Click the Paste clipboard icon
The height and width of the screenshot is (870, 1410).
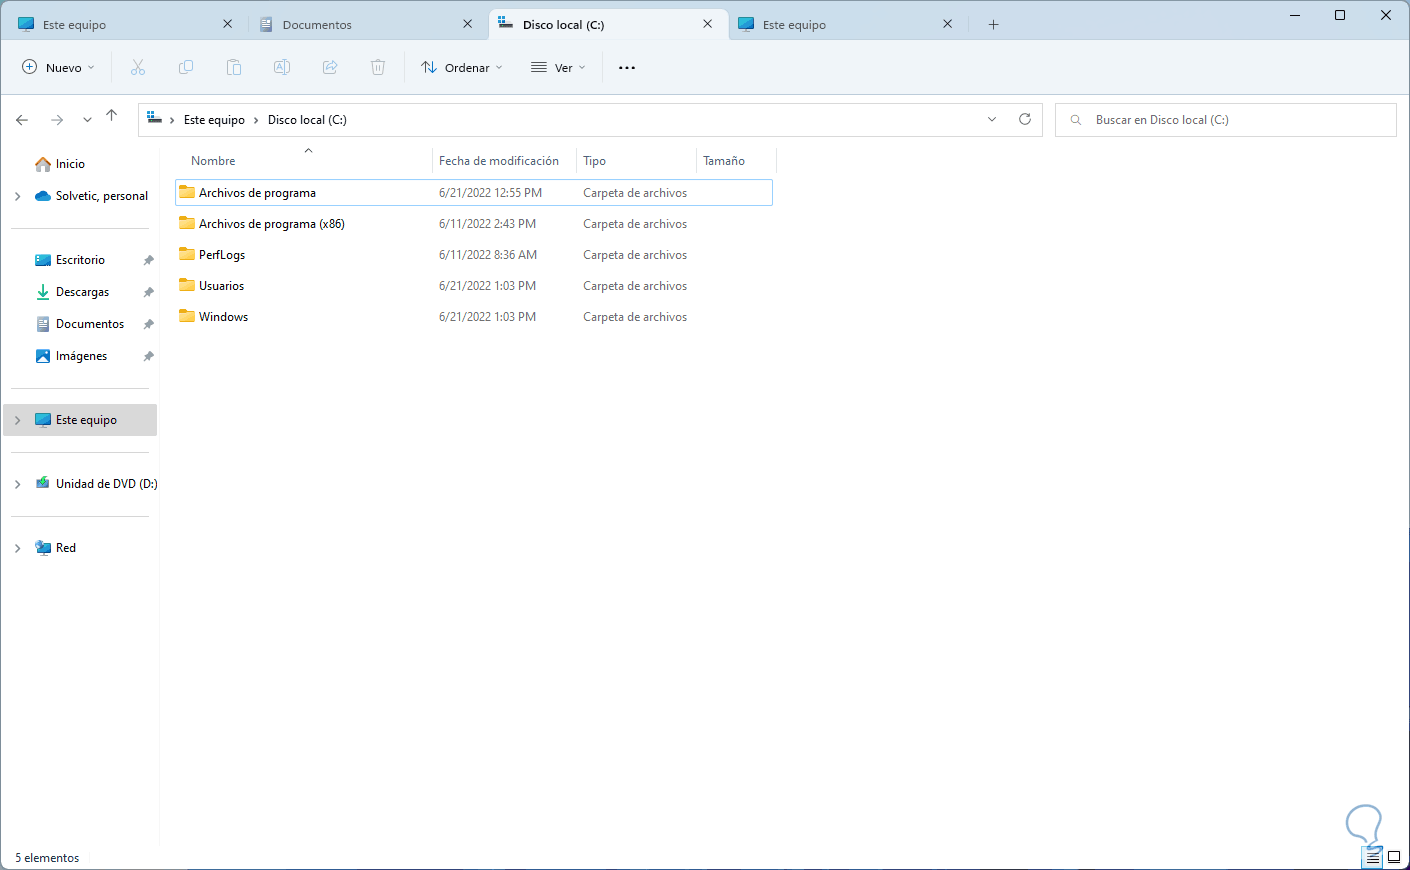tap(234, 67)
